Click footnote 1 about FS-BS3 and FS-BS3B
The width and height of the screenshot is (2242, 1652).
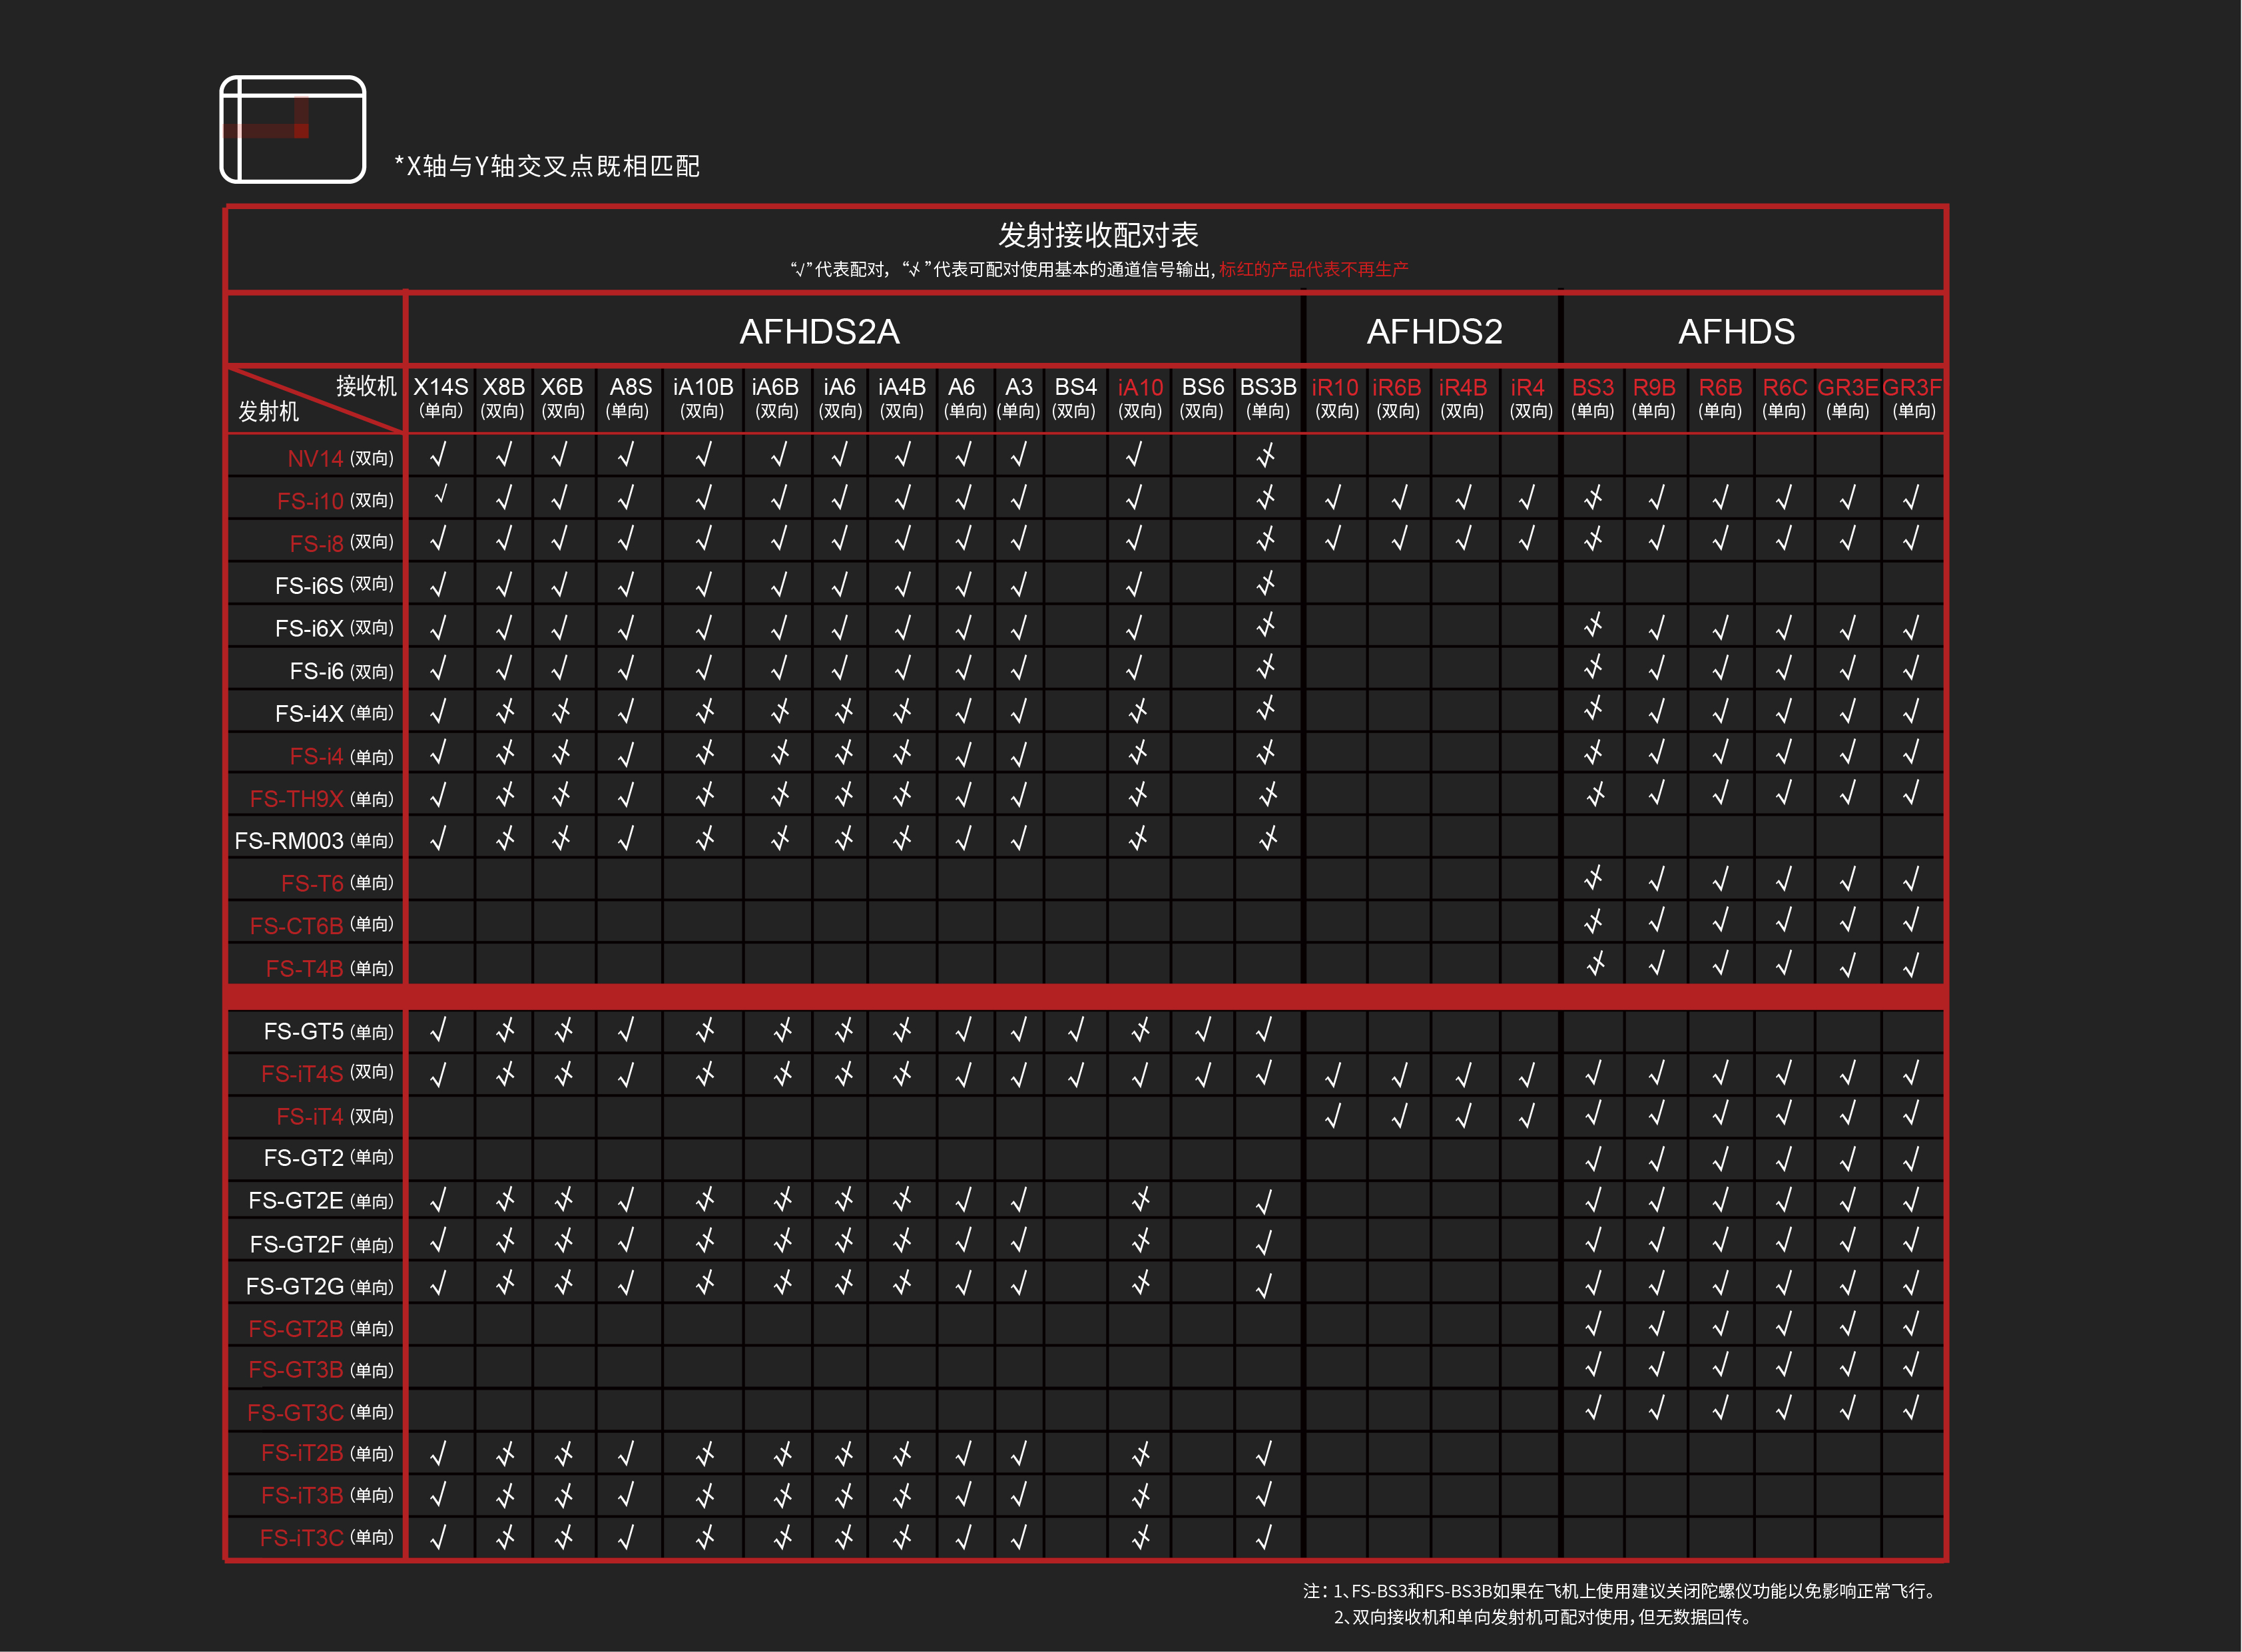click(x=1620, y=1590)
